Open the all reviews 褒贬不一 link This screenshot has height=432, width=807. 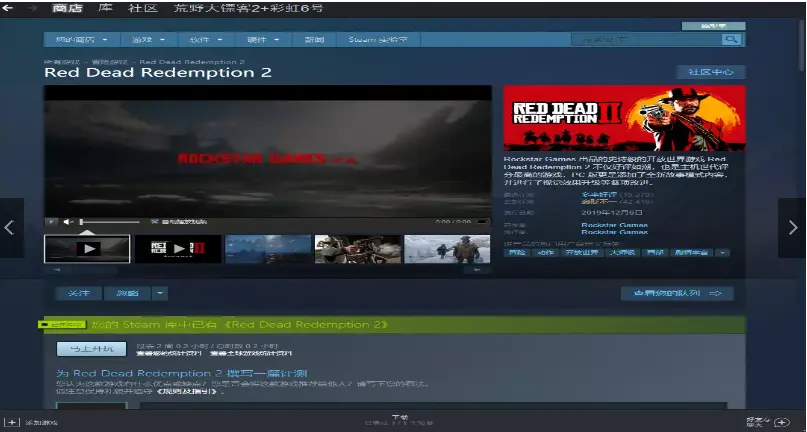coord(599,202)
